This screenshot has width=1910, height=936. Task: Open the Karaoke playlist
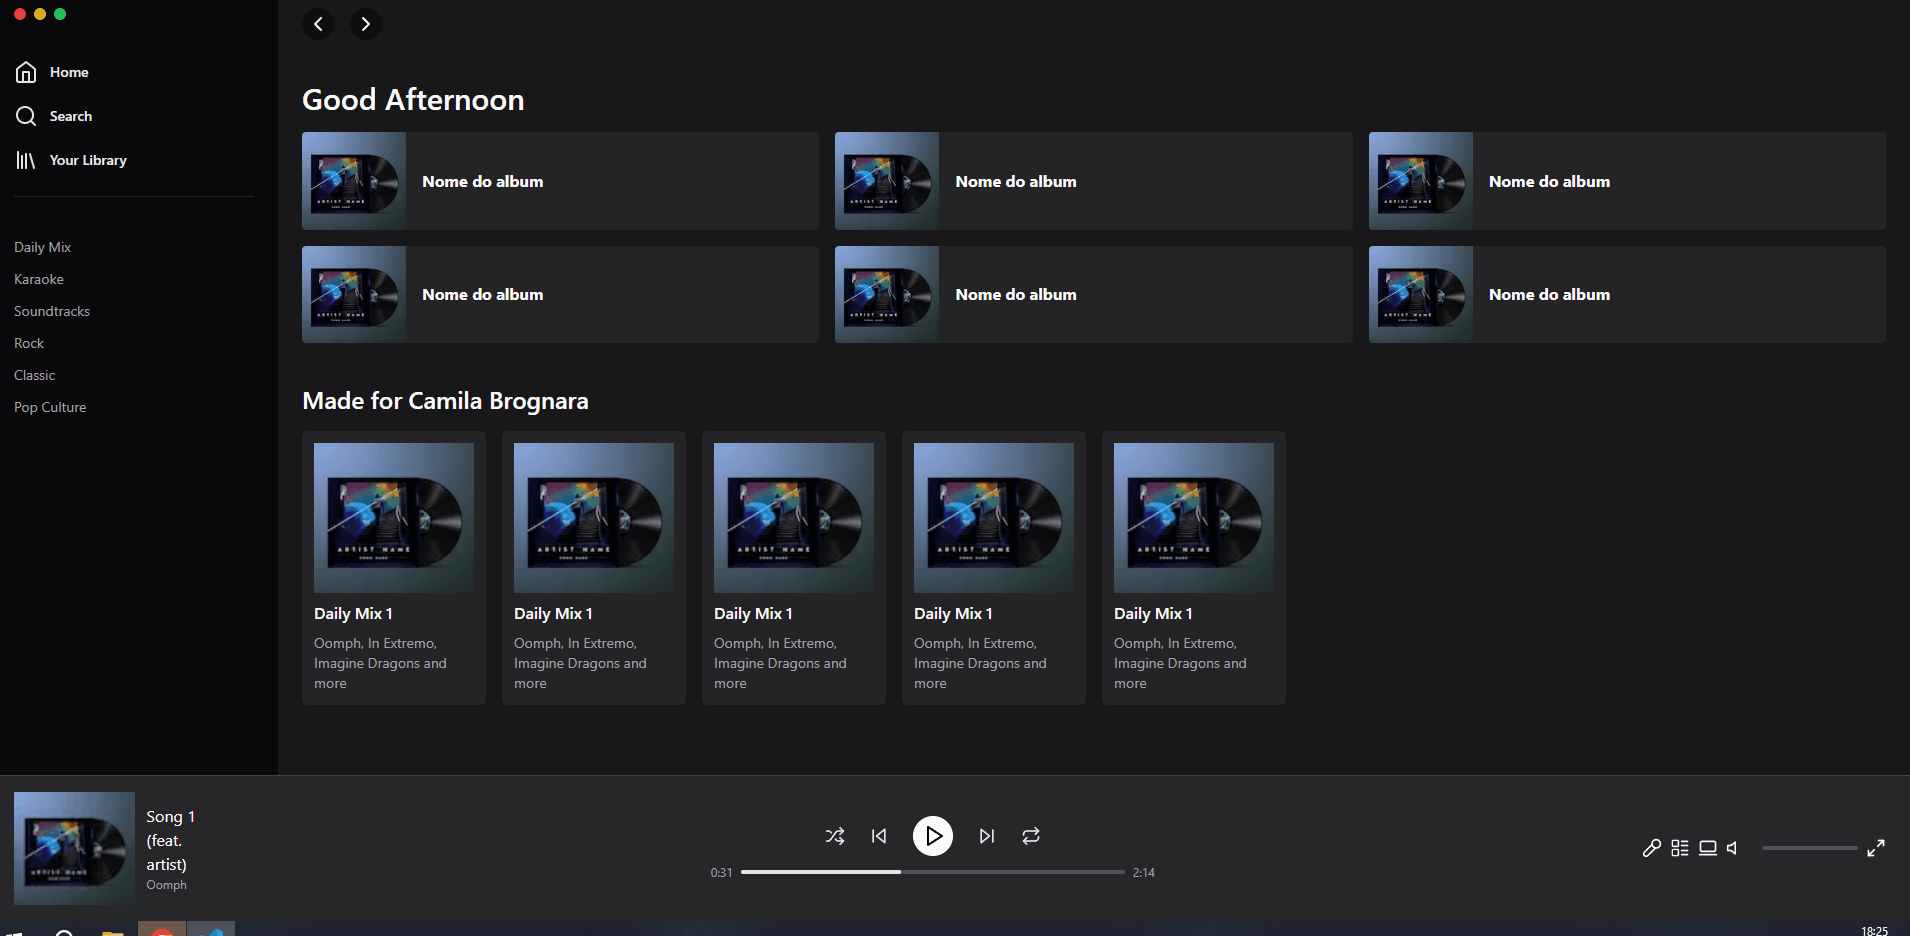(39, 278)
